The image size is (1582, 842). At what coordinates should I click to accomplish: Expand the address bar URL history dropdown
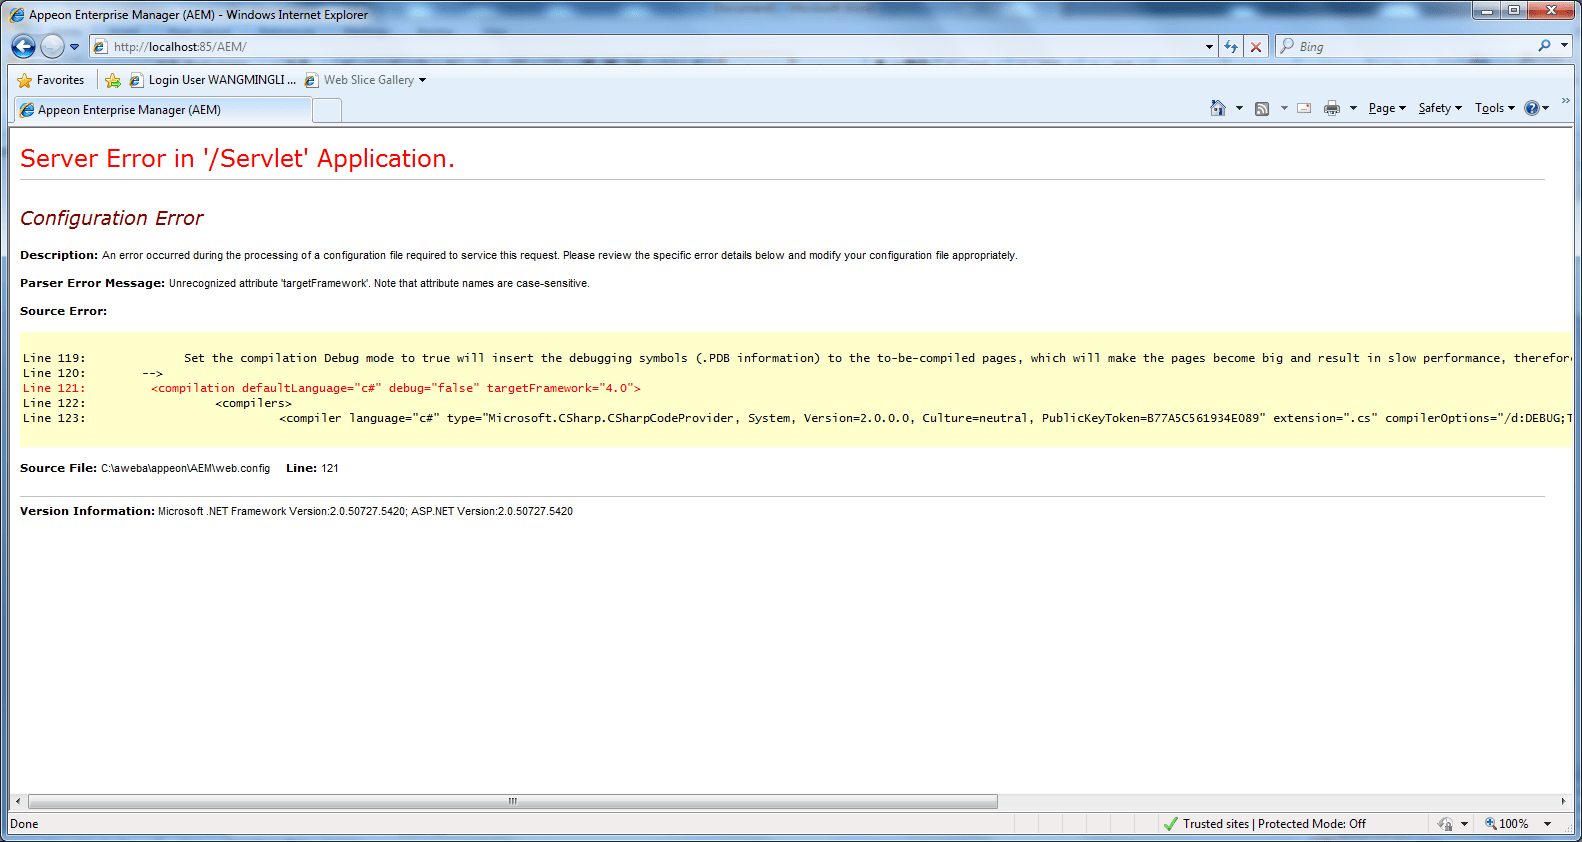pyautogui.click(x=1209, y=47)
